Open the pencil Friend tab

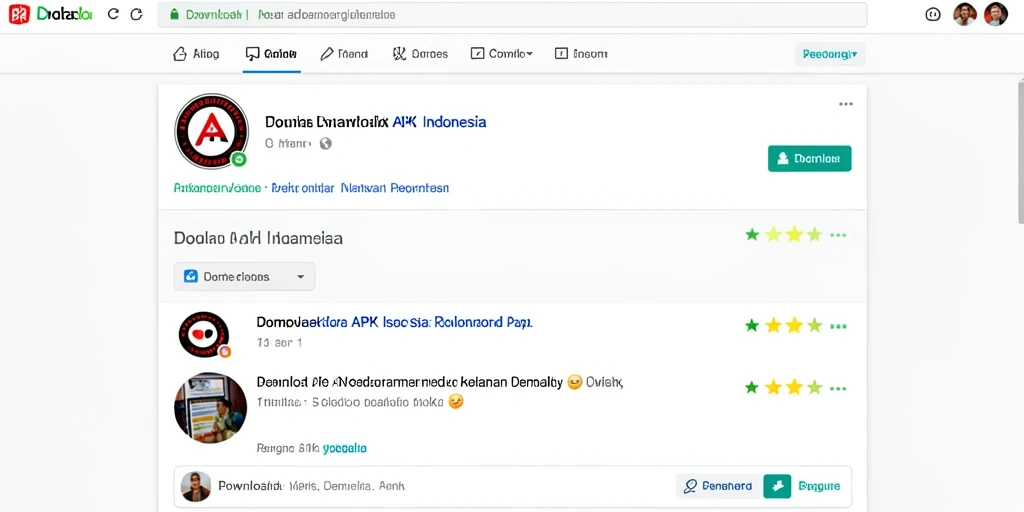tap(344, 54)
